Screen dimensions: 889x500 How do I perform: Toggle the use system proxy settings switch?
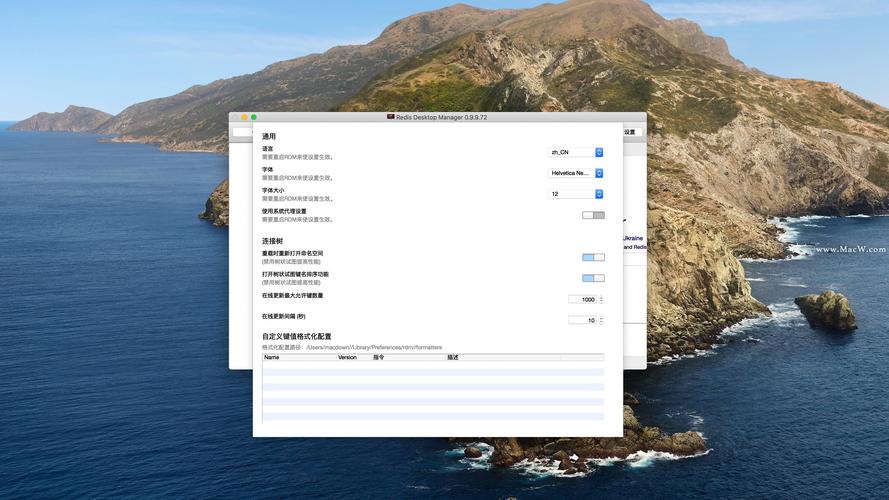[593, 215]
